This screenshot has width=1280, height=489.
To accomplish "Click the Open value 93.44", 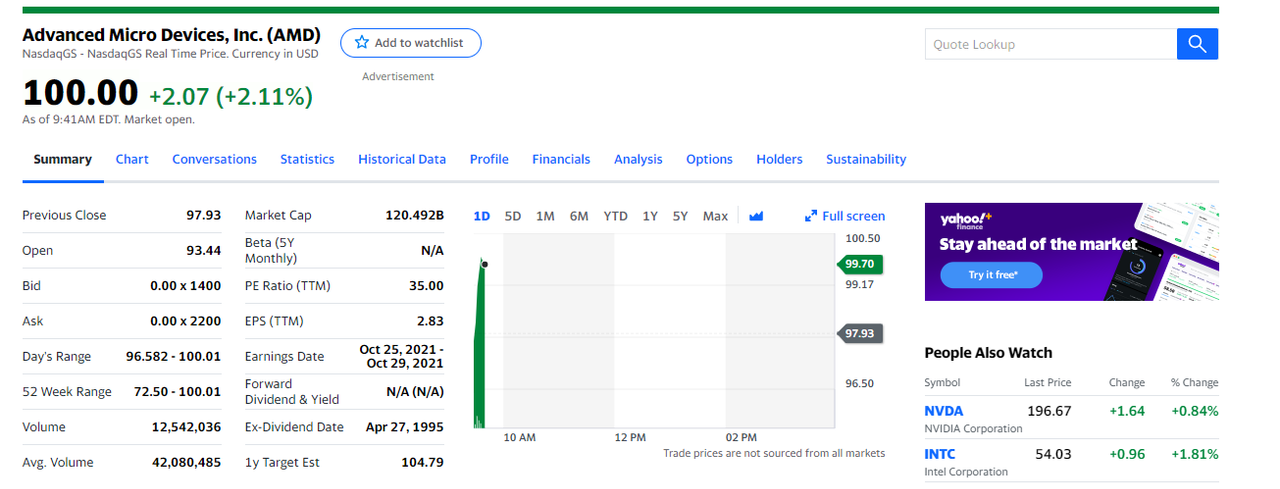I will pyautogui.click(x=204, y=250).
